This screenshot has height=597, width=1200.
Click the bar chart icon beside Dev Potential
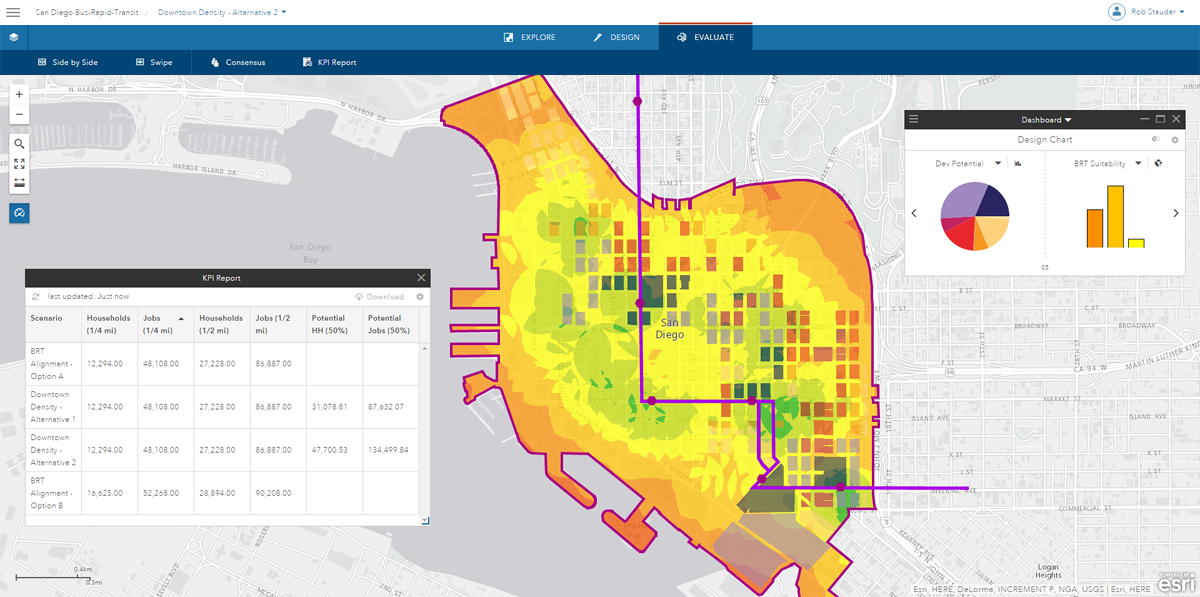click(x=1018, y=163)
